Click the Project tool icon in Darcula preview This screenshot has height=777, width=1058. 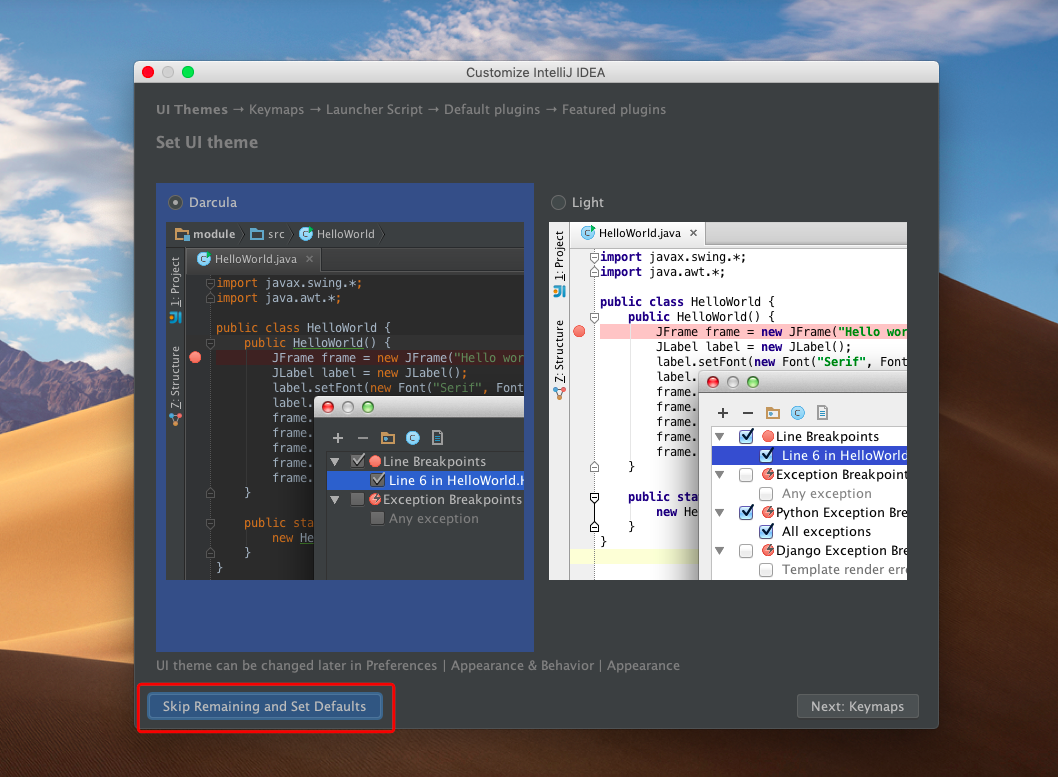tap(175, 317)
